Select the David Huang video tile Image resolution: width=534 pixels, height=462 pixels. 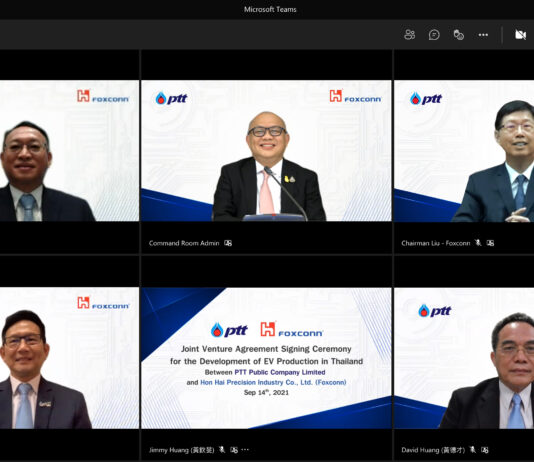[464, 358]
